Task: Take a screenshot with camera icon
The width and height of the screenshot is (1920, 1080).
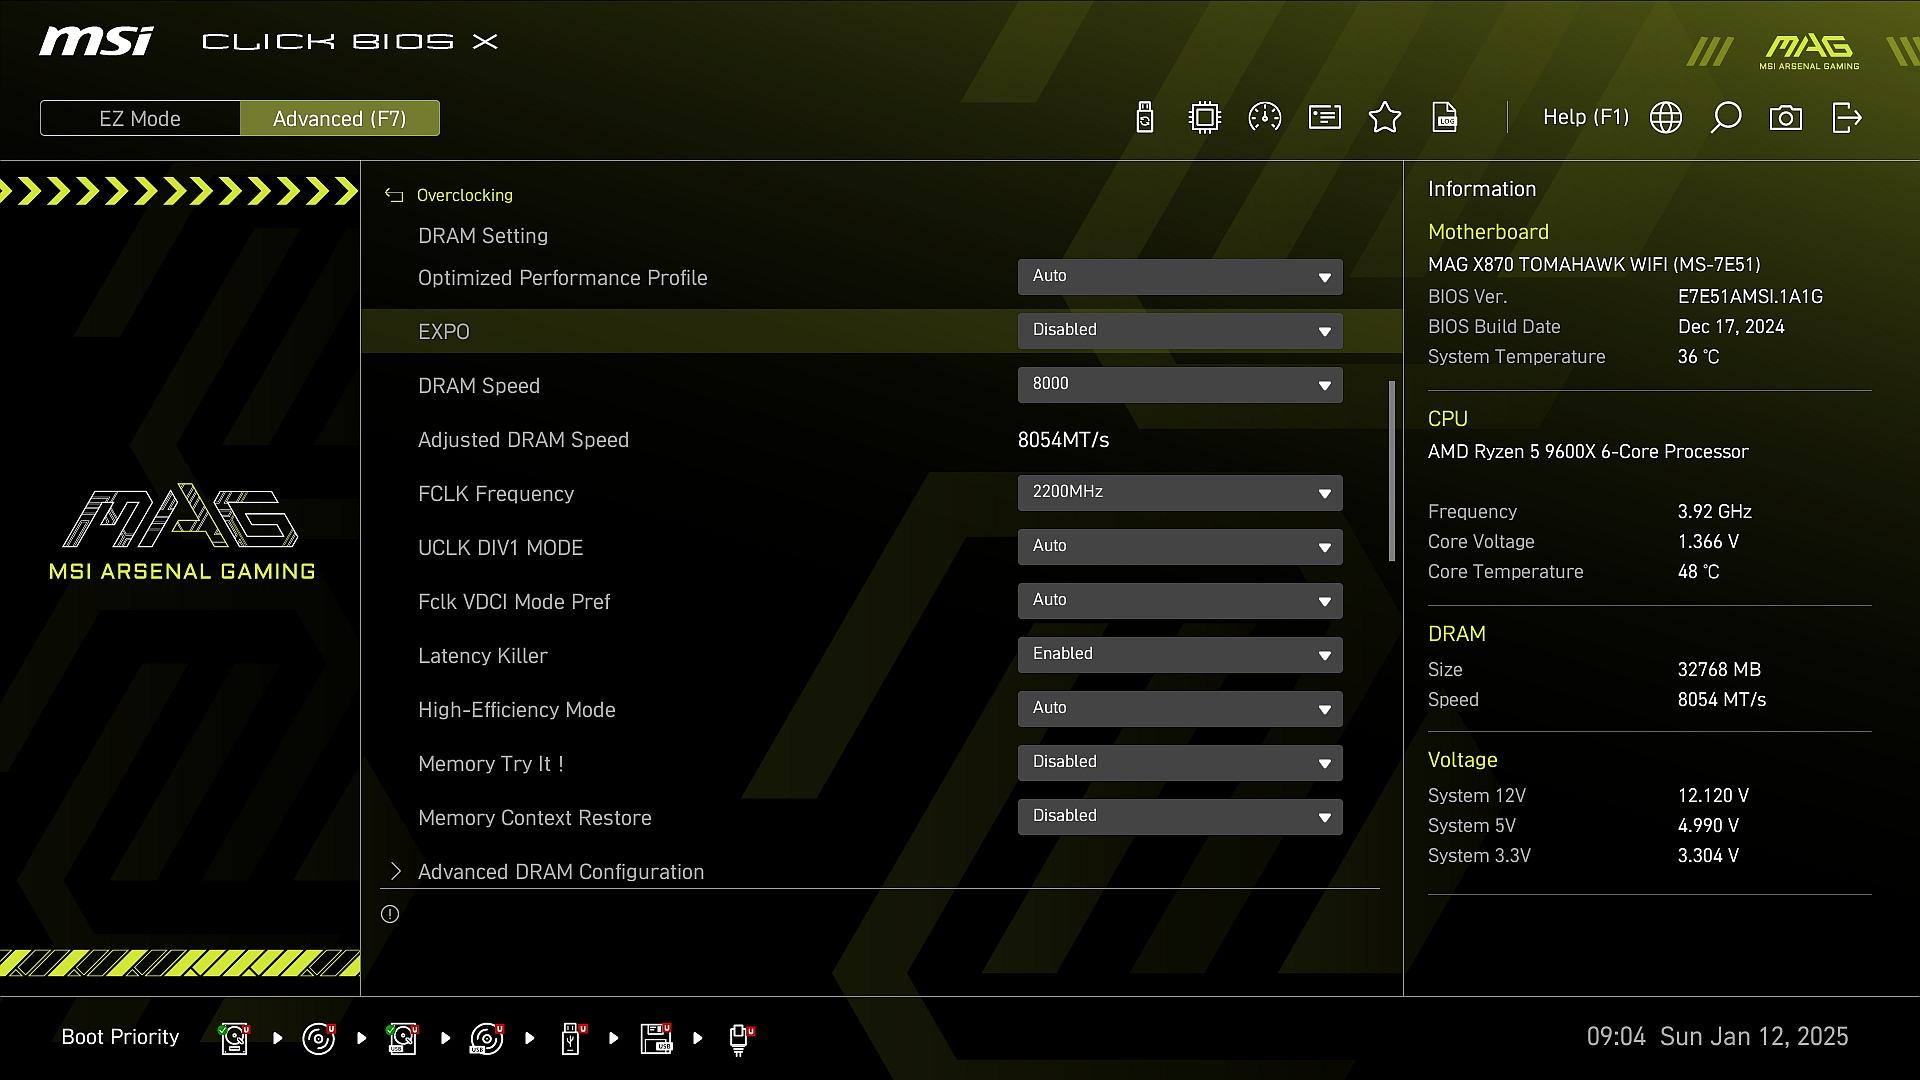Action: (x=1786, y=118)
